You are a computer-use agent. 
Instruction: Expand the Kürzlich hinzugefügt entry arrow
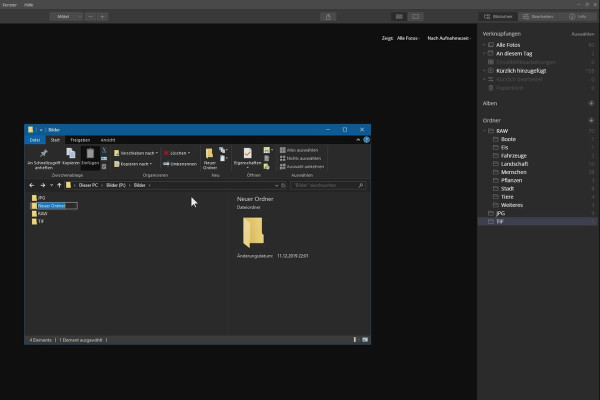[x=484, y=71]
